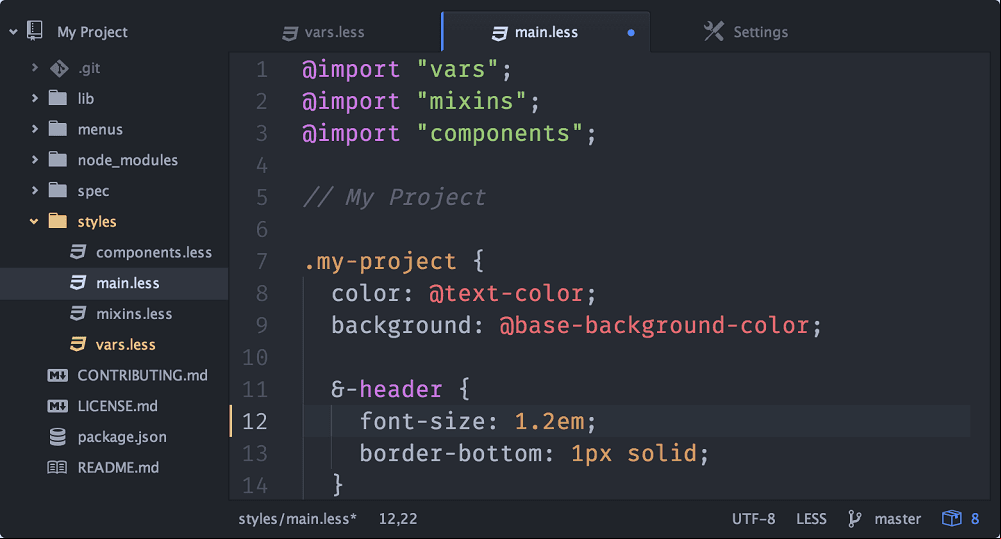Click the package updates icon in status bar
1001x539 pixels.
951,518
